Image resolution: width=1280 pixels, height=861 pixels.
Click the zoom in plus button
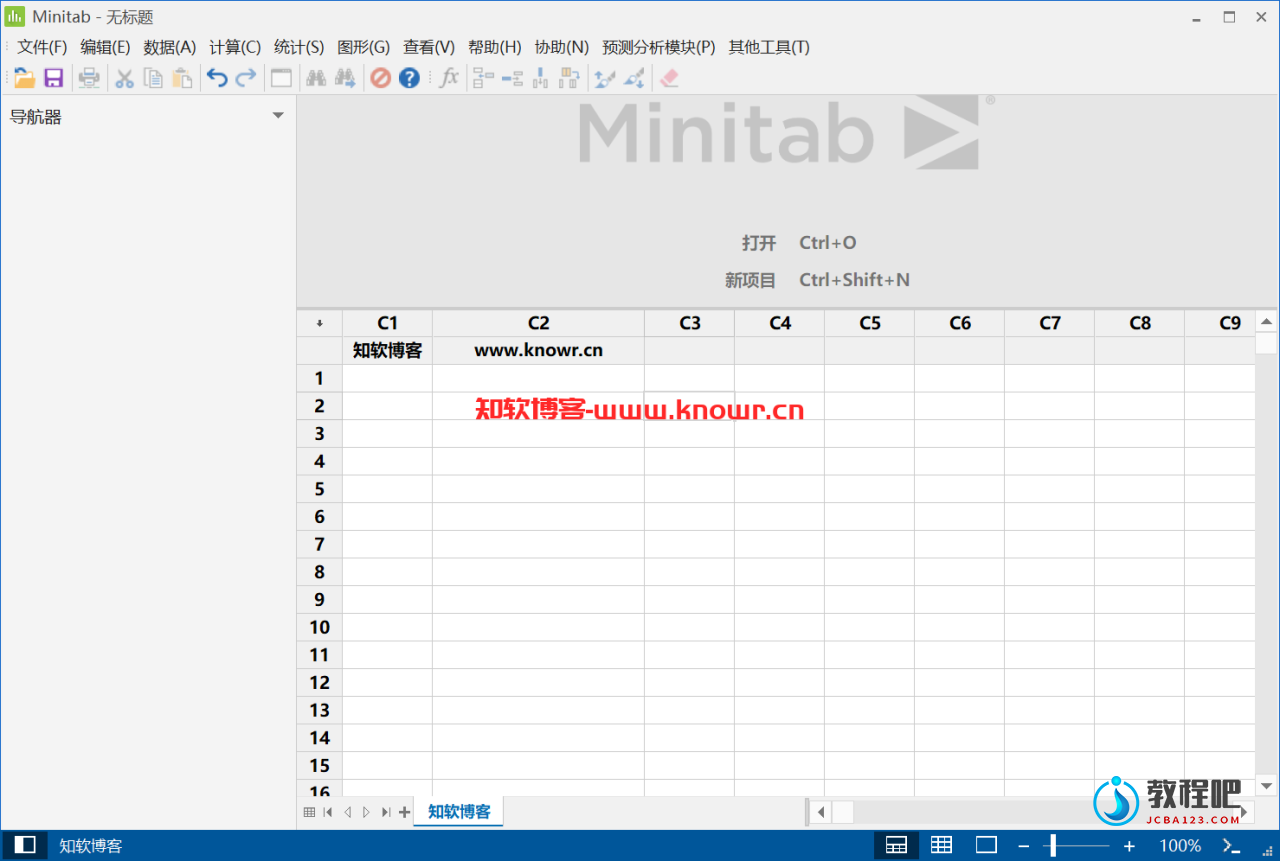(x=1129, y=846)
